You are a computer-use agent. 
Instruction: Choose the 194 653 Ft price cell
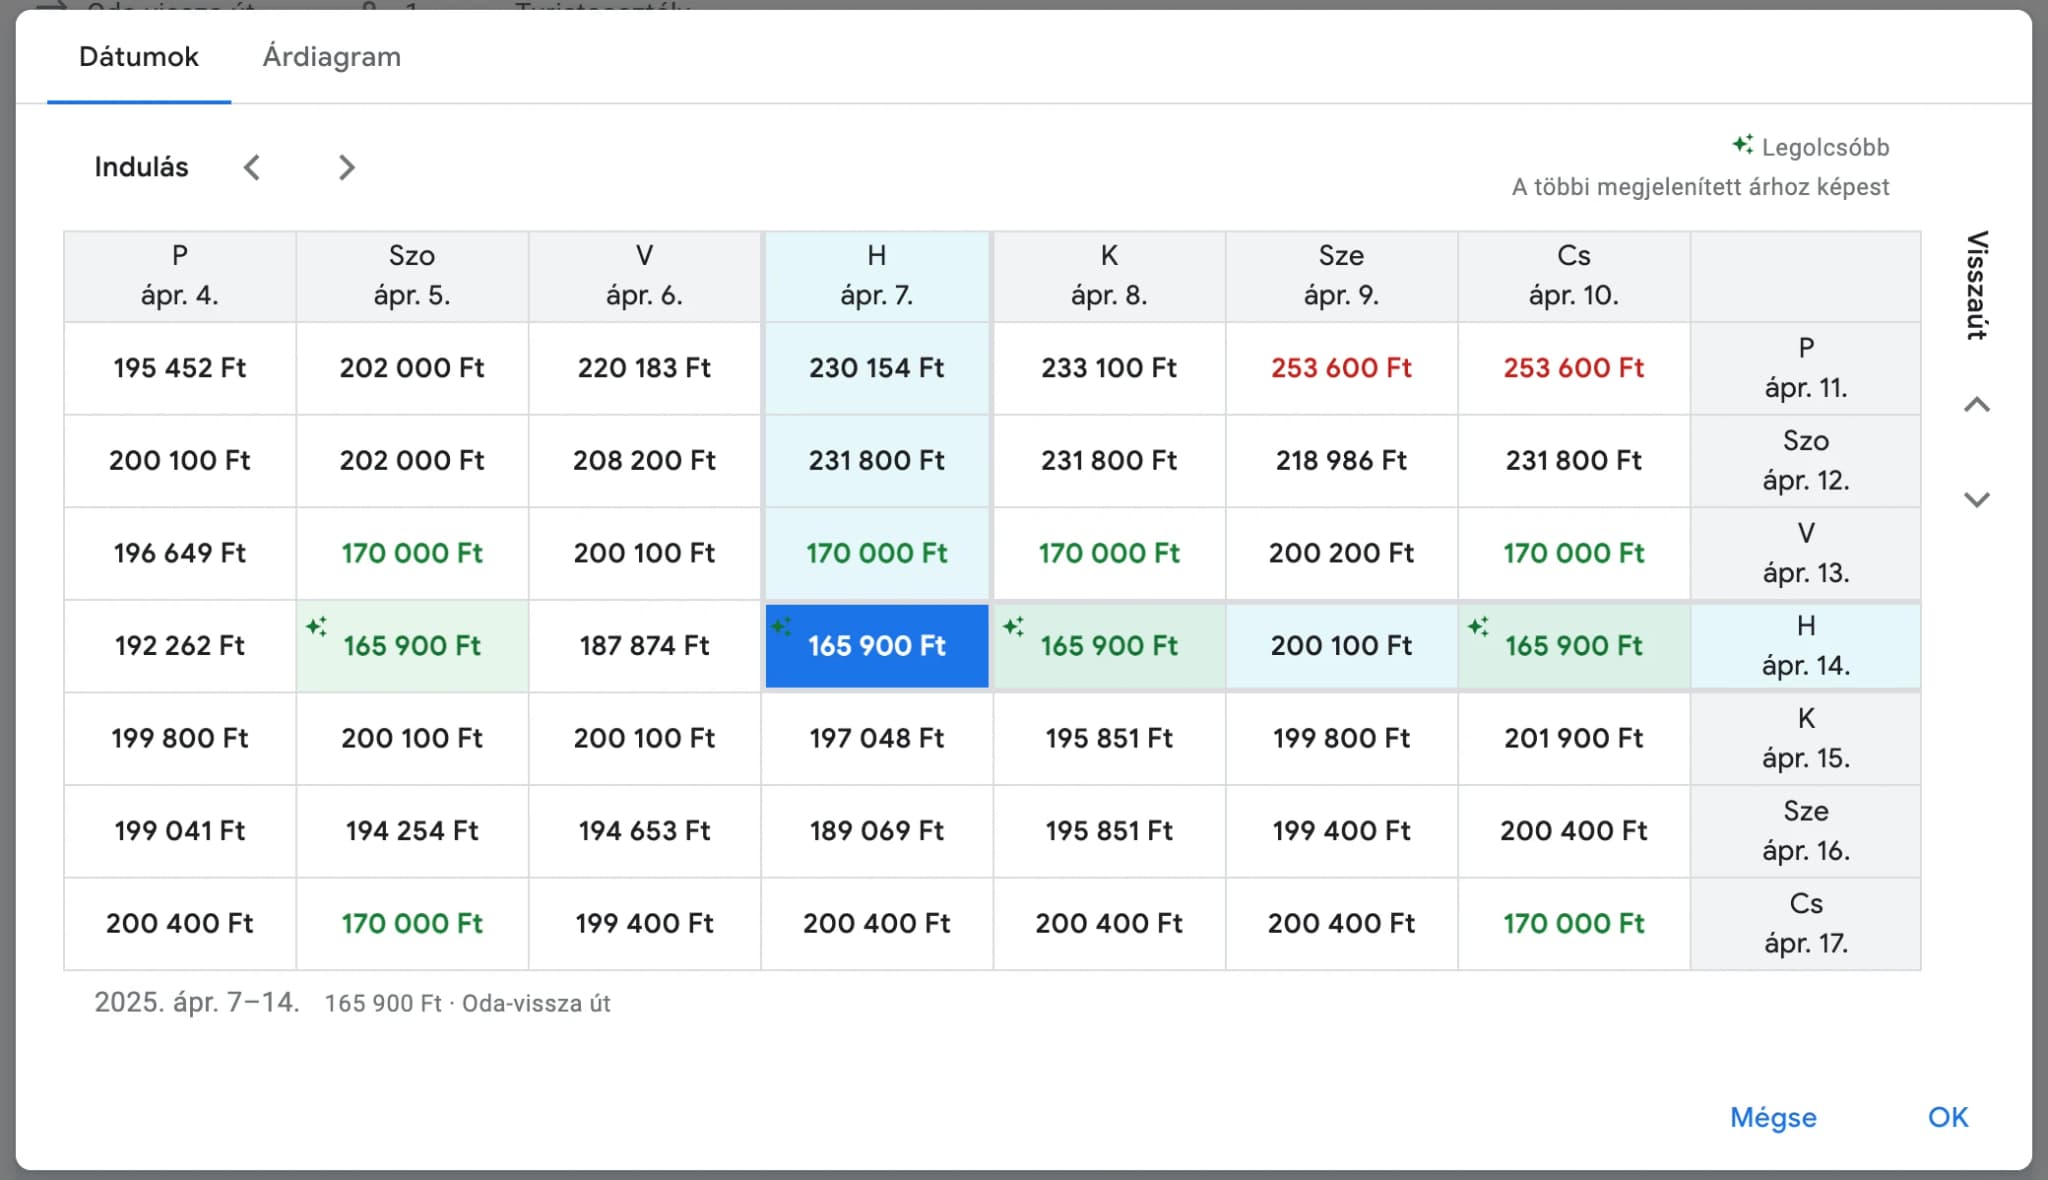click(x=645, y=831)
